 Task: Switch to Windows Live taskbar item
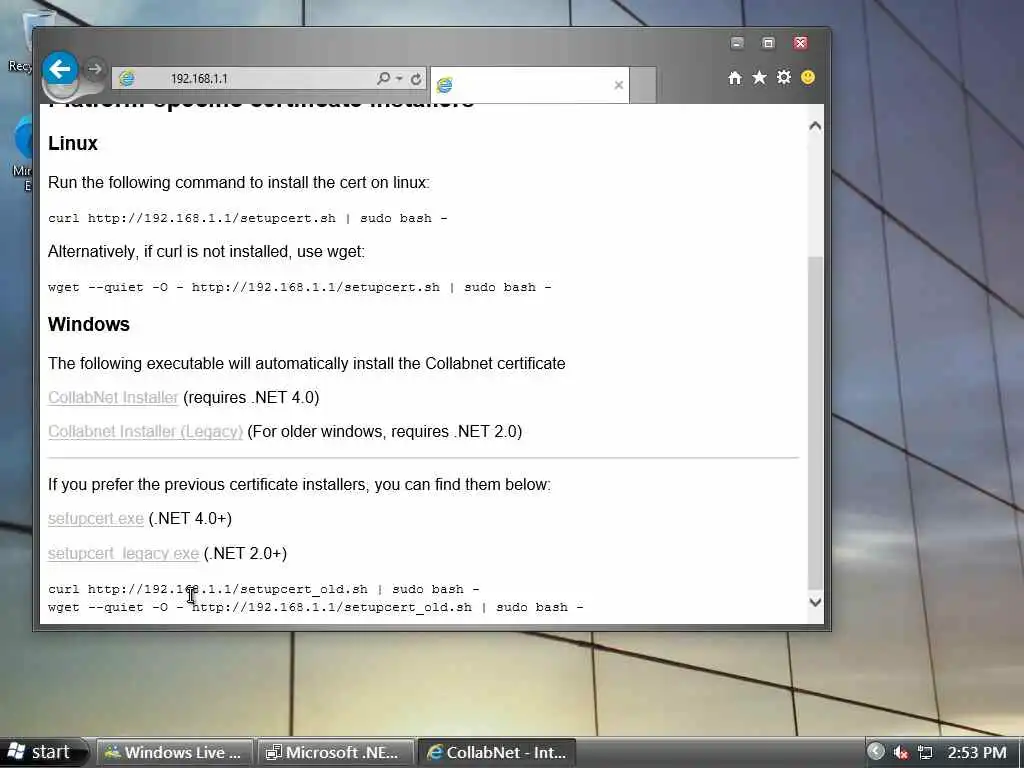pyautogui.click(x=174, y=752)
